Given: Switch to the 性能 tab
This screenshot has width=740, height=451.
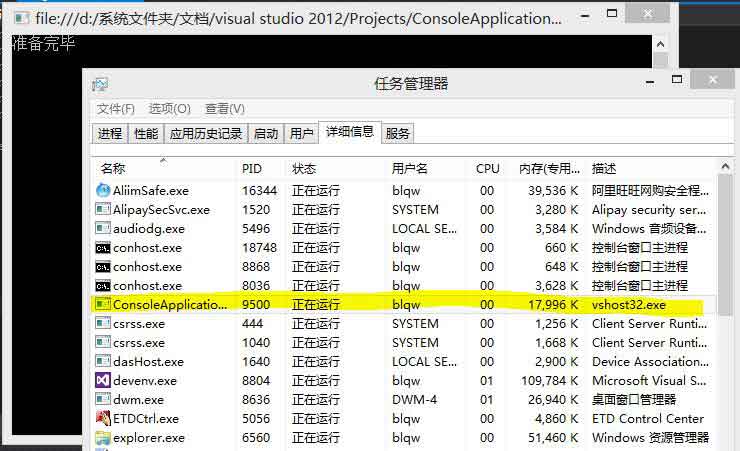Looking at the screenshot, I should pyautogui.click(x=146, y=134).
